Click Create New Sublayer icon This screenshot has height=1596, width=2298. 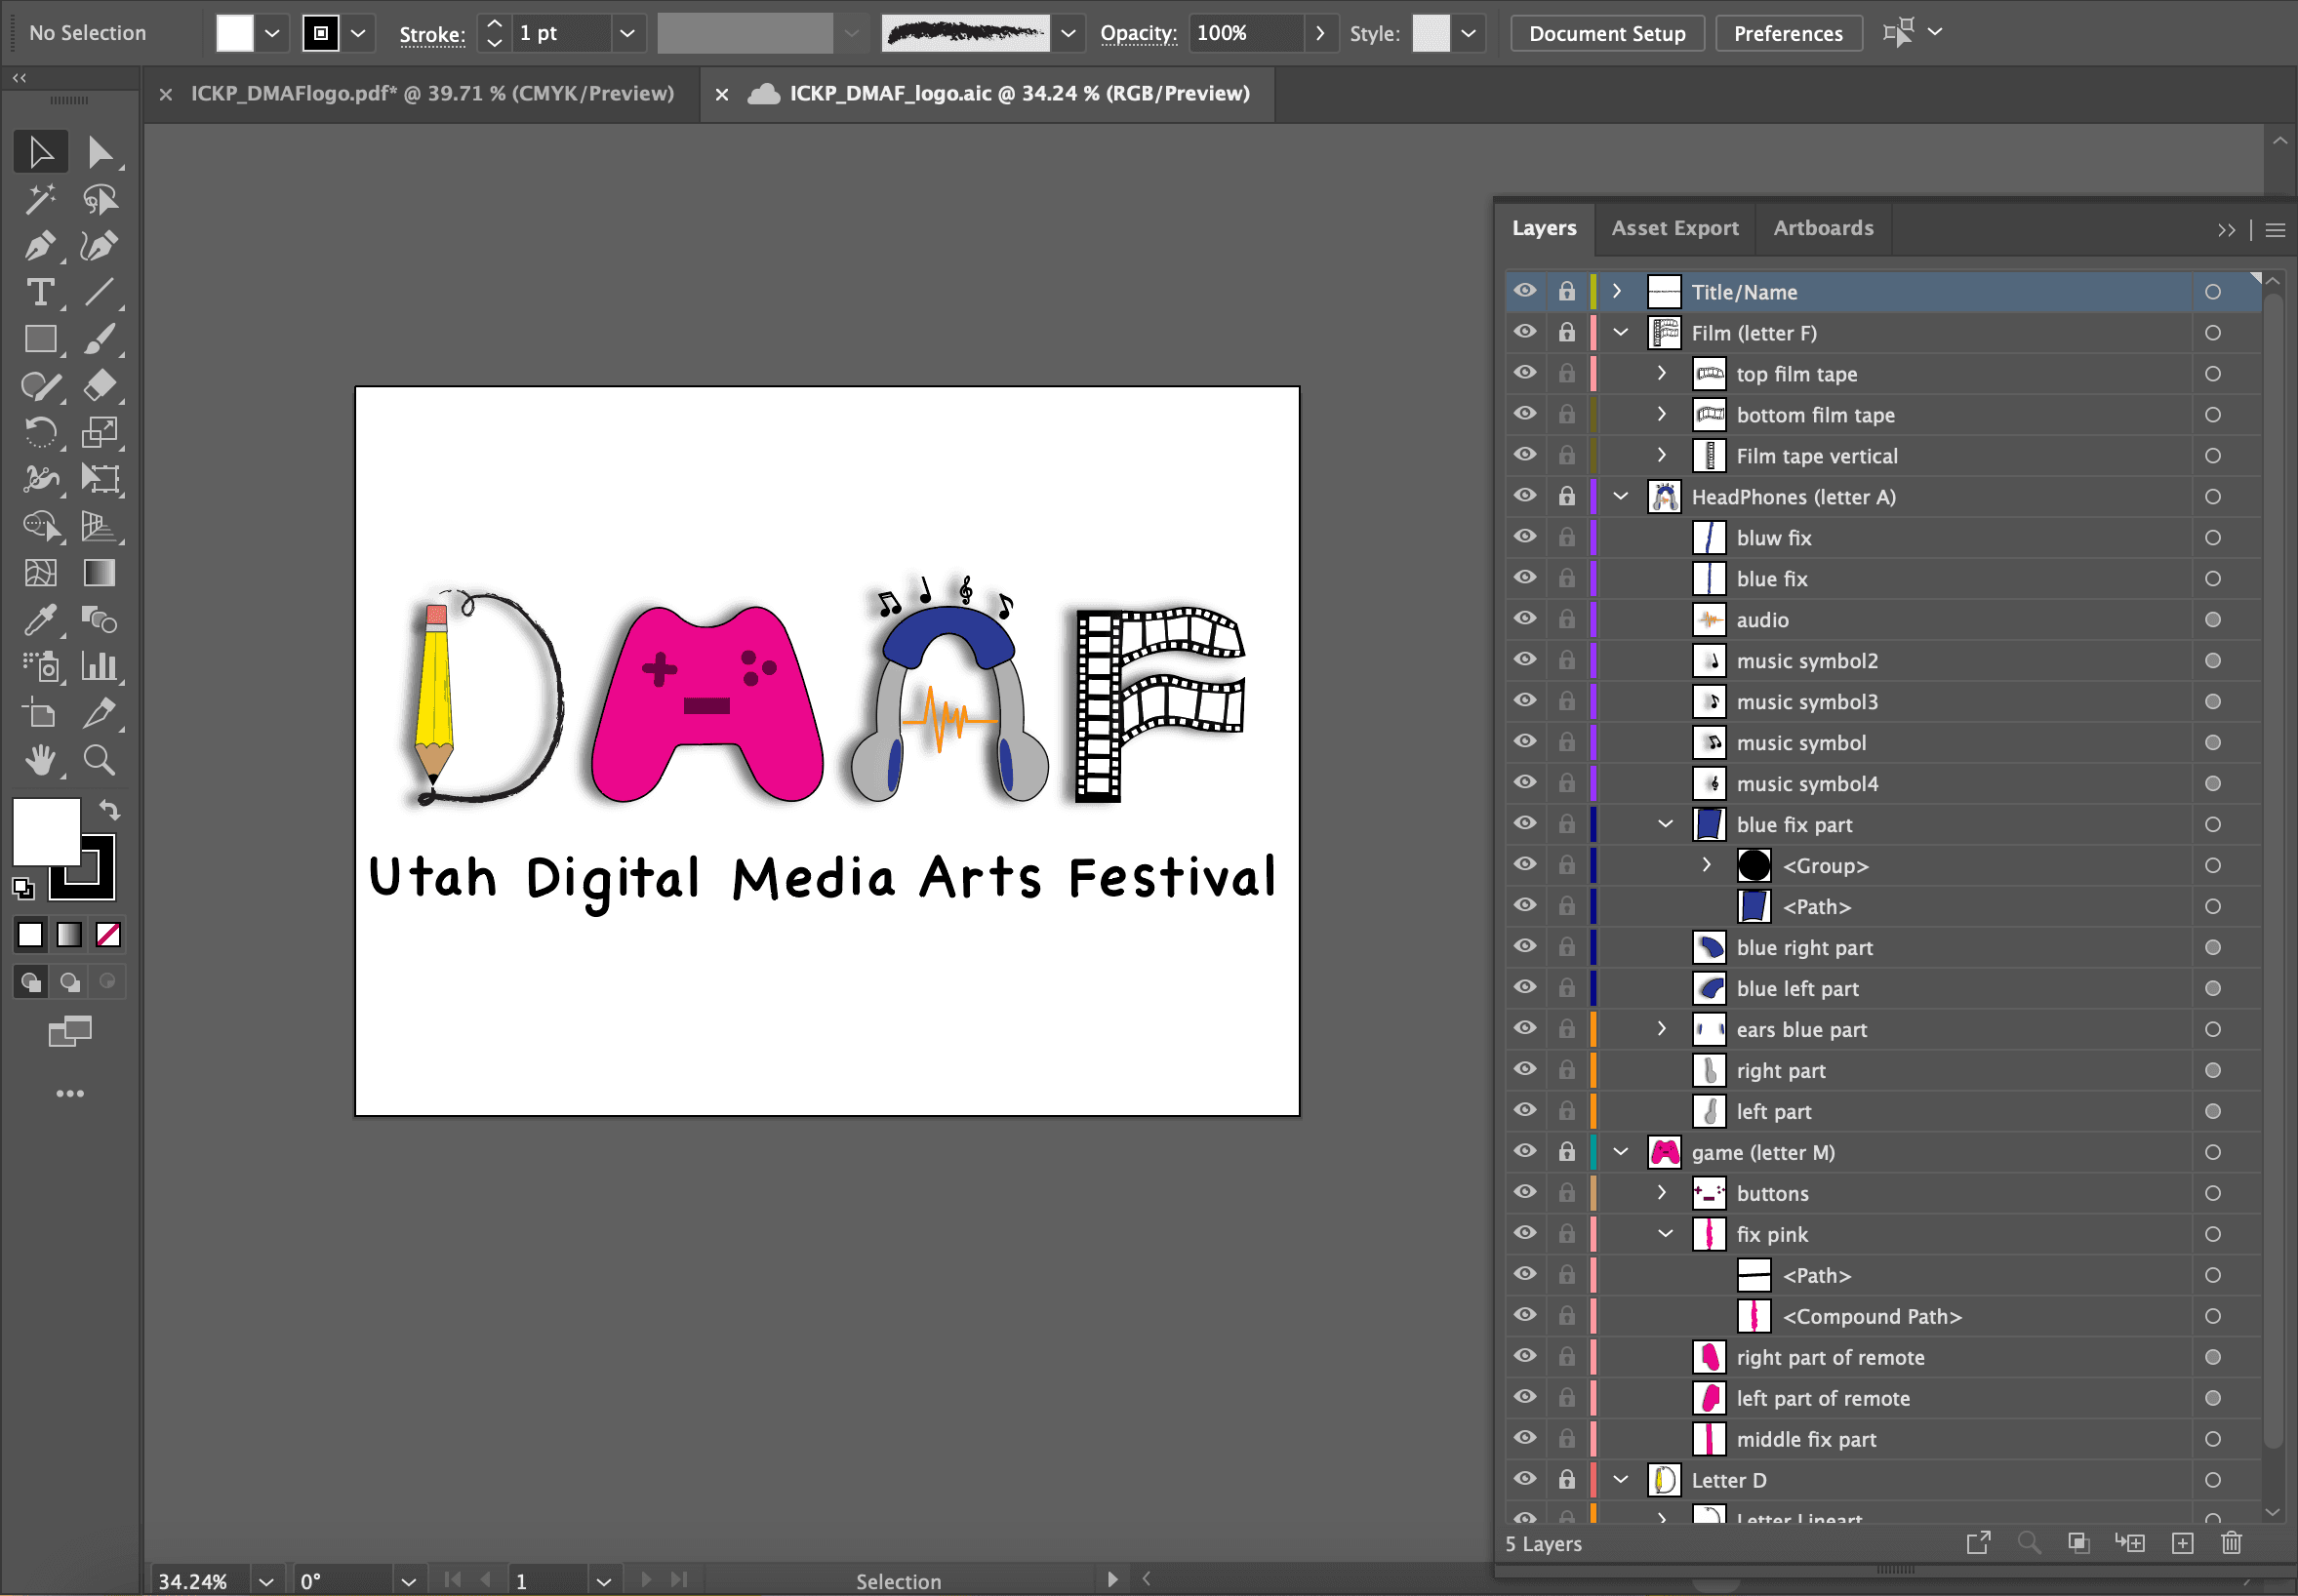pyautogui.click(x=2129, y=1543)
